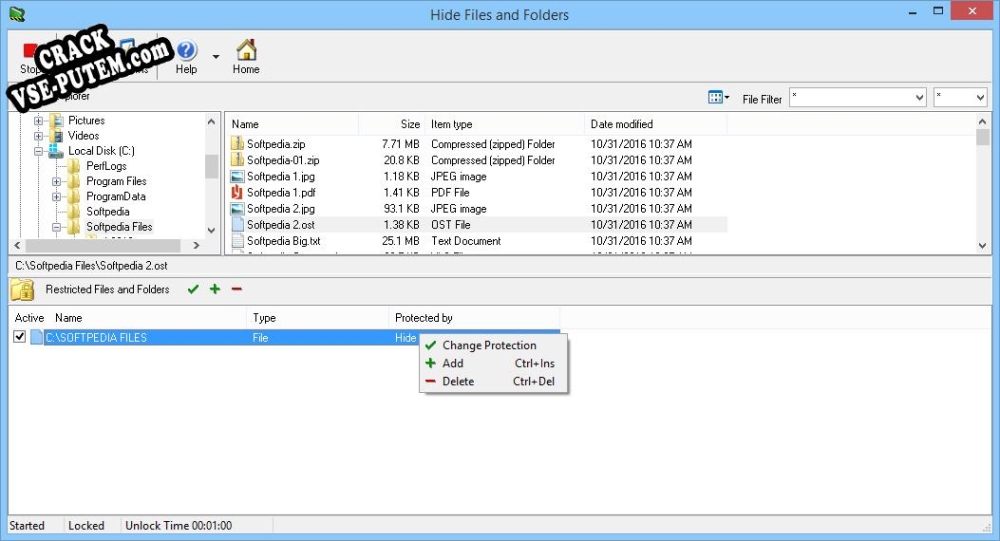Click the Softpedia 1.pdf PDF icon
The image size is (1000, 541).
click(x=237, y=192)
